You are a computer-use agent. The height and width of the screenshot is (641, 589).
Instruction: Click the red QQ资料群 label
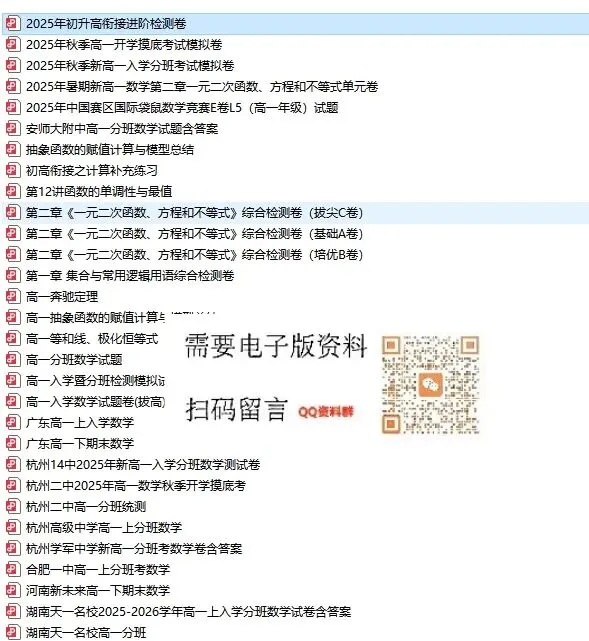tap(326, 411)
